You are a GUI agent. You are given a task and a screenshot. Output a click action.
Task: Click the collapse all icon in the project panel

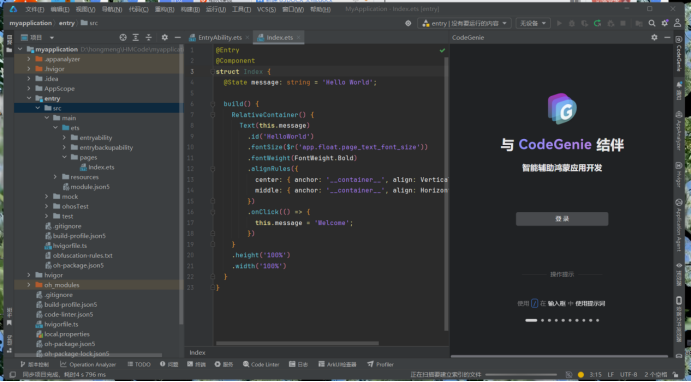click(149, 37)
